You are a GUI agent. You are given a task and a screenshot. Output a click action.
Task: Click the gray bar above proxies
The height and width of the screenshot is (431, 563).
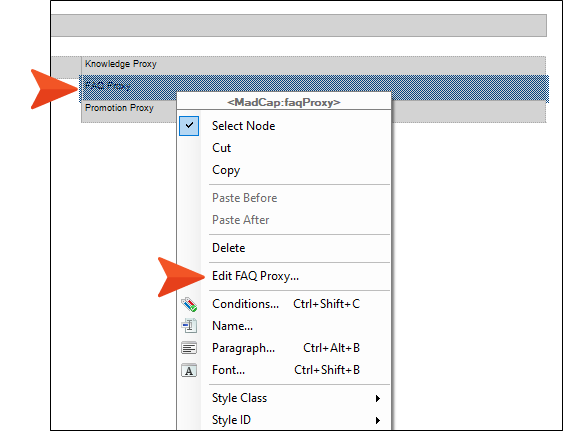click(x=299, y=26)
